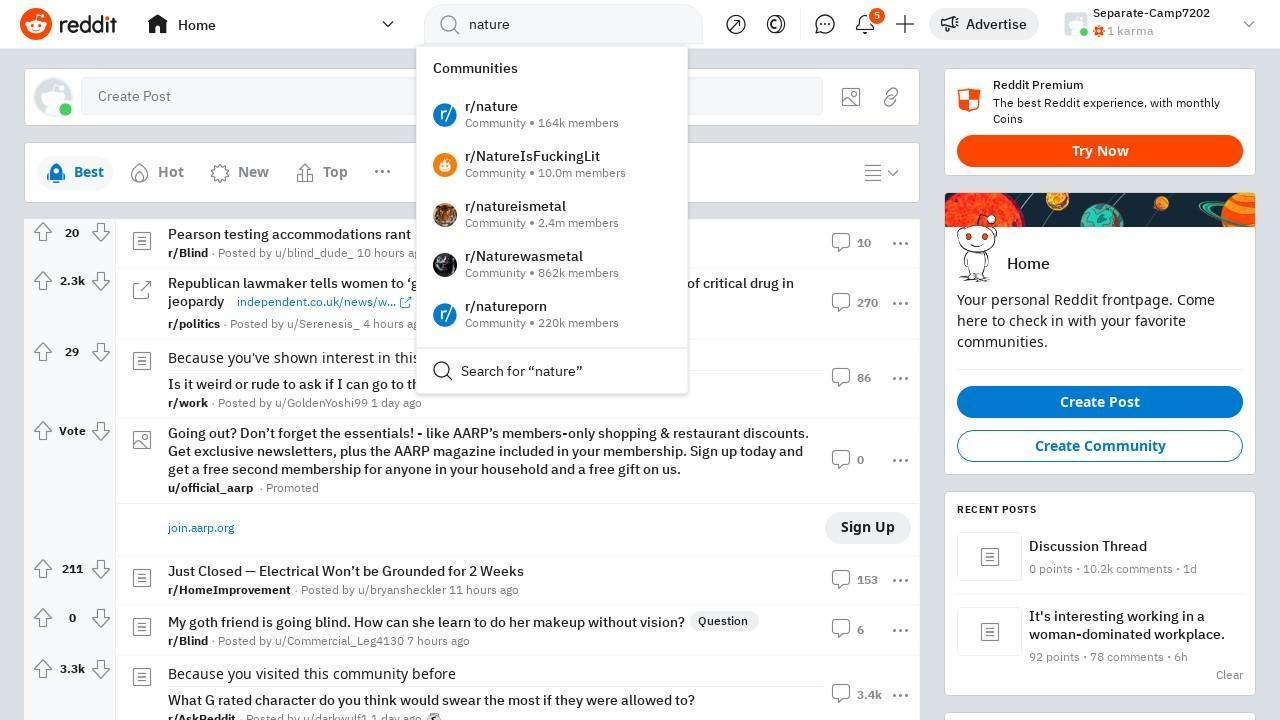Click the plus icon to create post
The image size is (1280, 720).
click(x=905, y=24)
